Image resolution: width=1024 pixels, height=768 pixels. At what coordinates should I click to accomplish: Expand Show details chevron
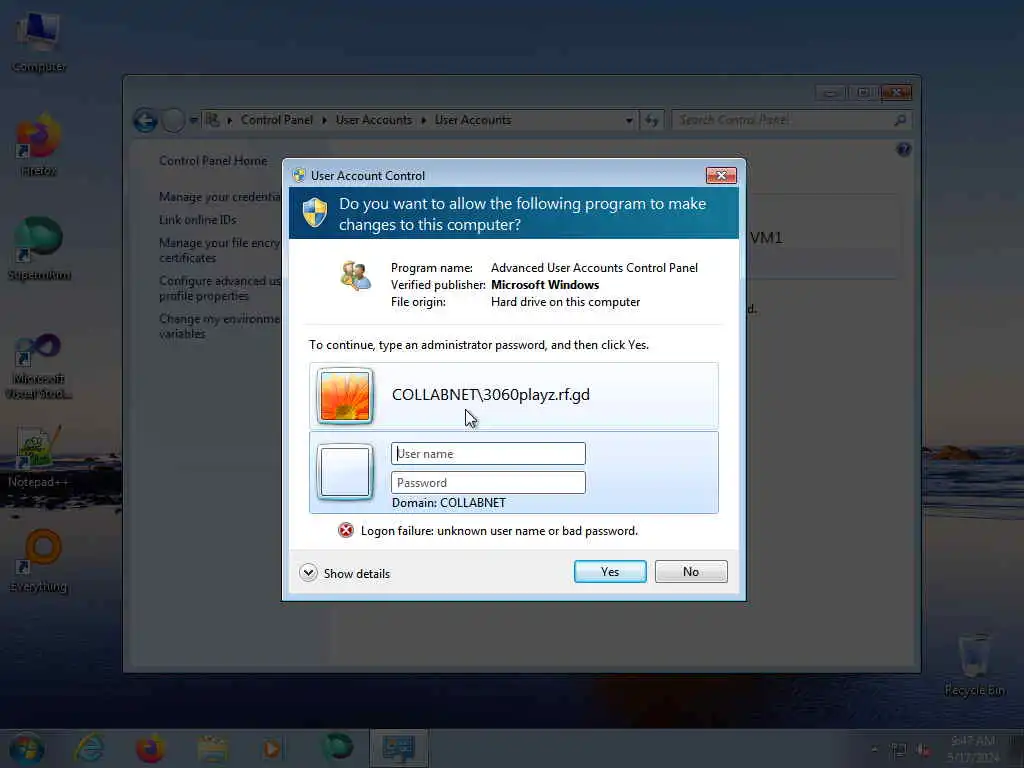coord(308,573)
